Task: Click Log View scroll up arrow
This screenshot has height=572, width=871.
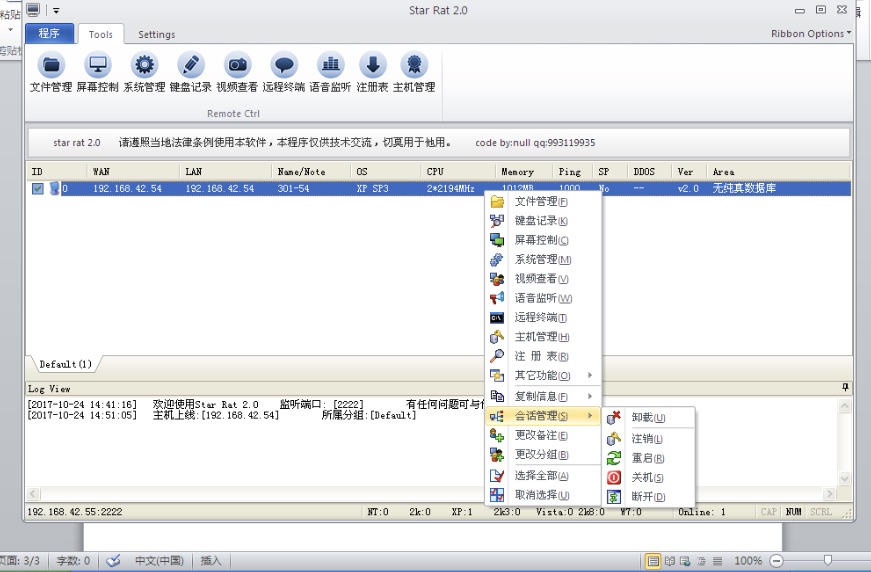Action: point(844,406)
